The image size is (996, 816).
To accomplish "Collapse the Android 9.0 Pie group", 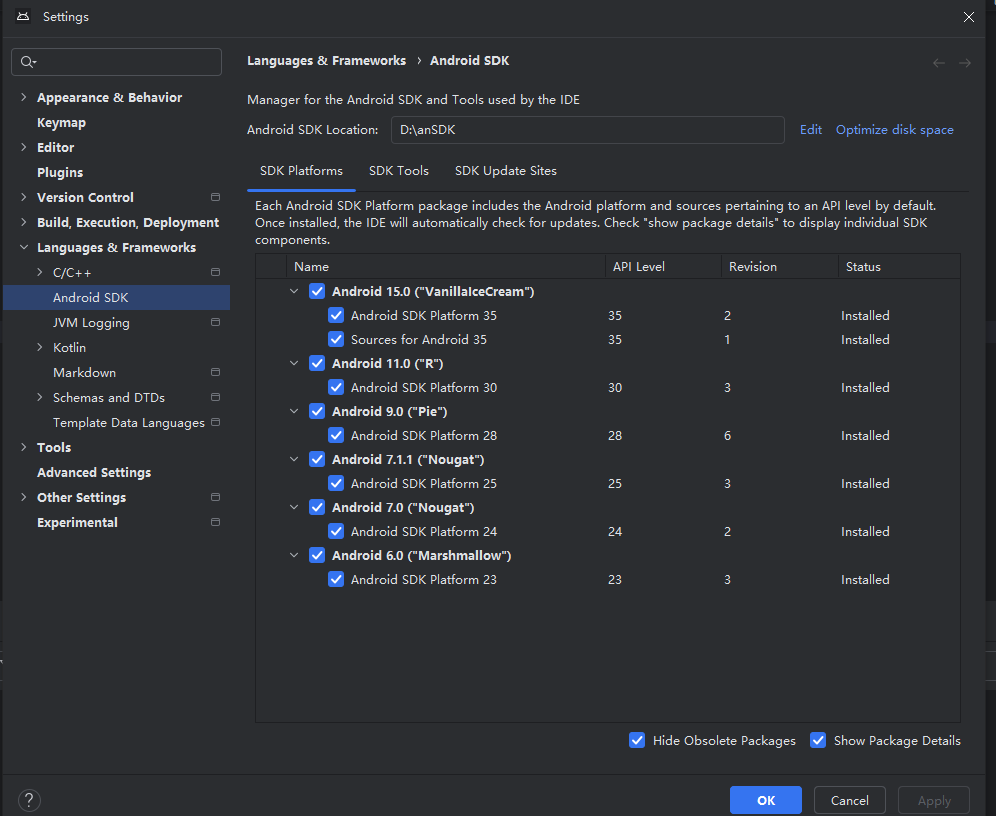I will click(x=294, y=411).
